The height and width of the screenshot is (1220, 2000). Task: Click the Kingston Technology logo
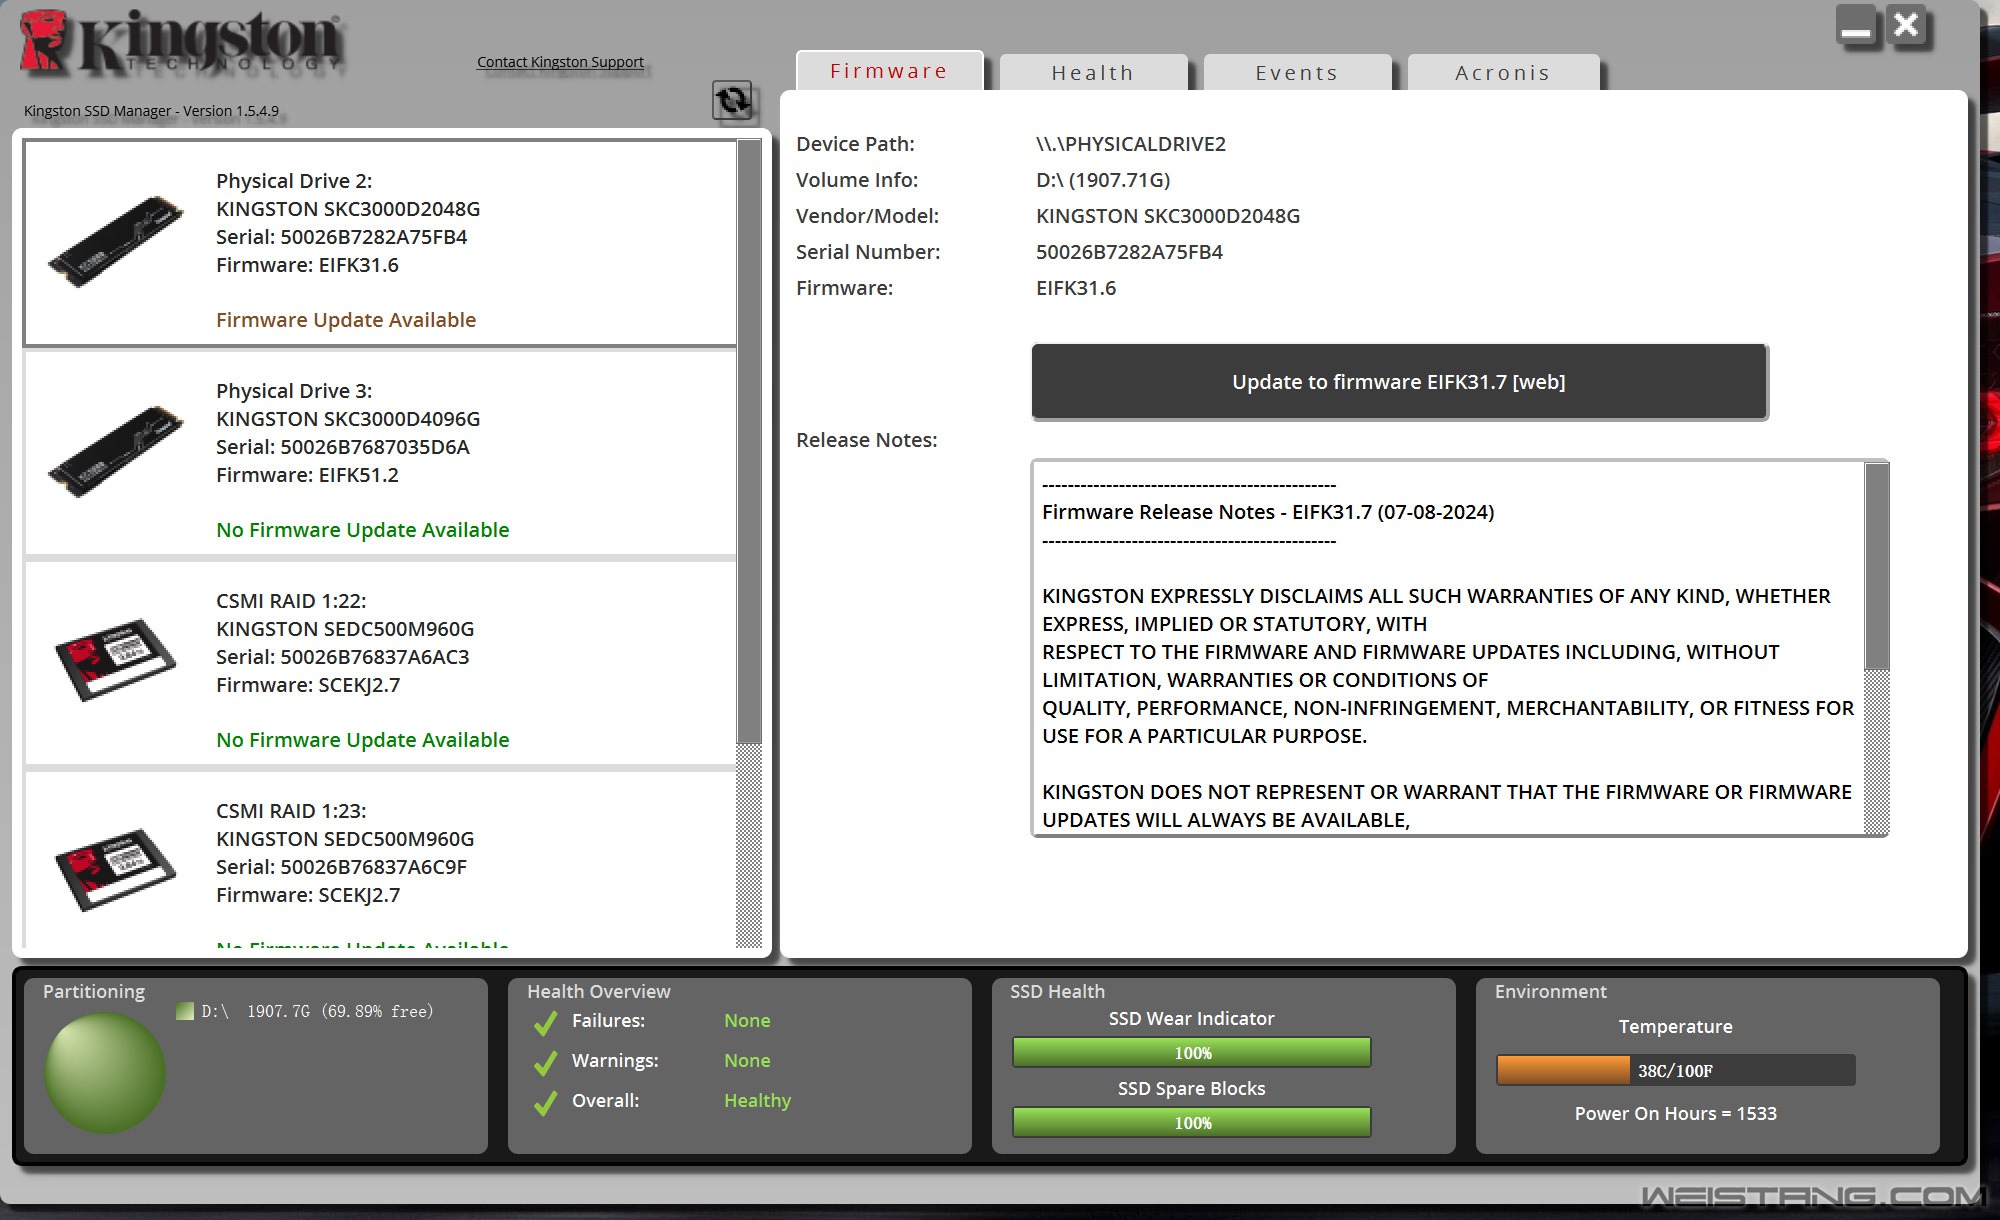(x=181, y=44)
